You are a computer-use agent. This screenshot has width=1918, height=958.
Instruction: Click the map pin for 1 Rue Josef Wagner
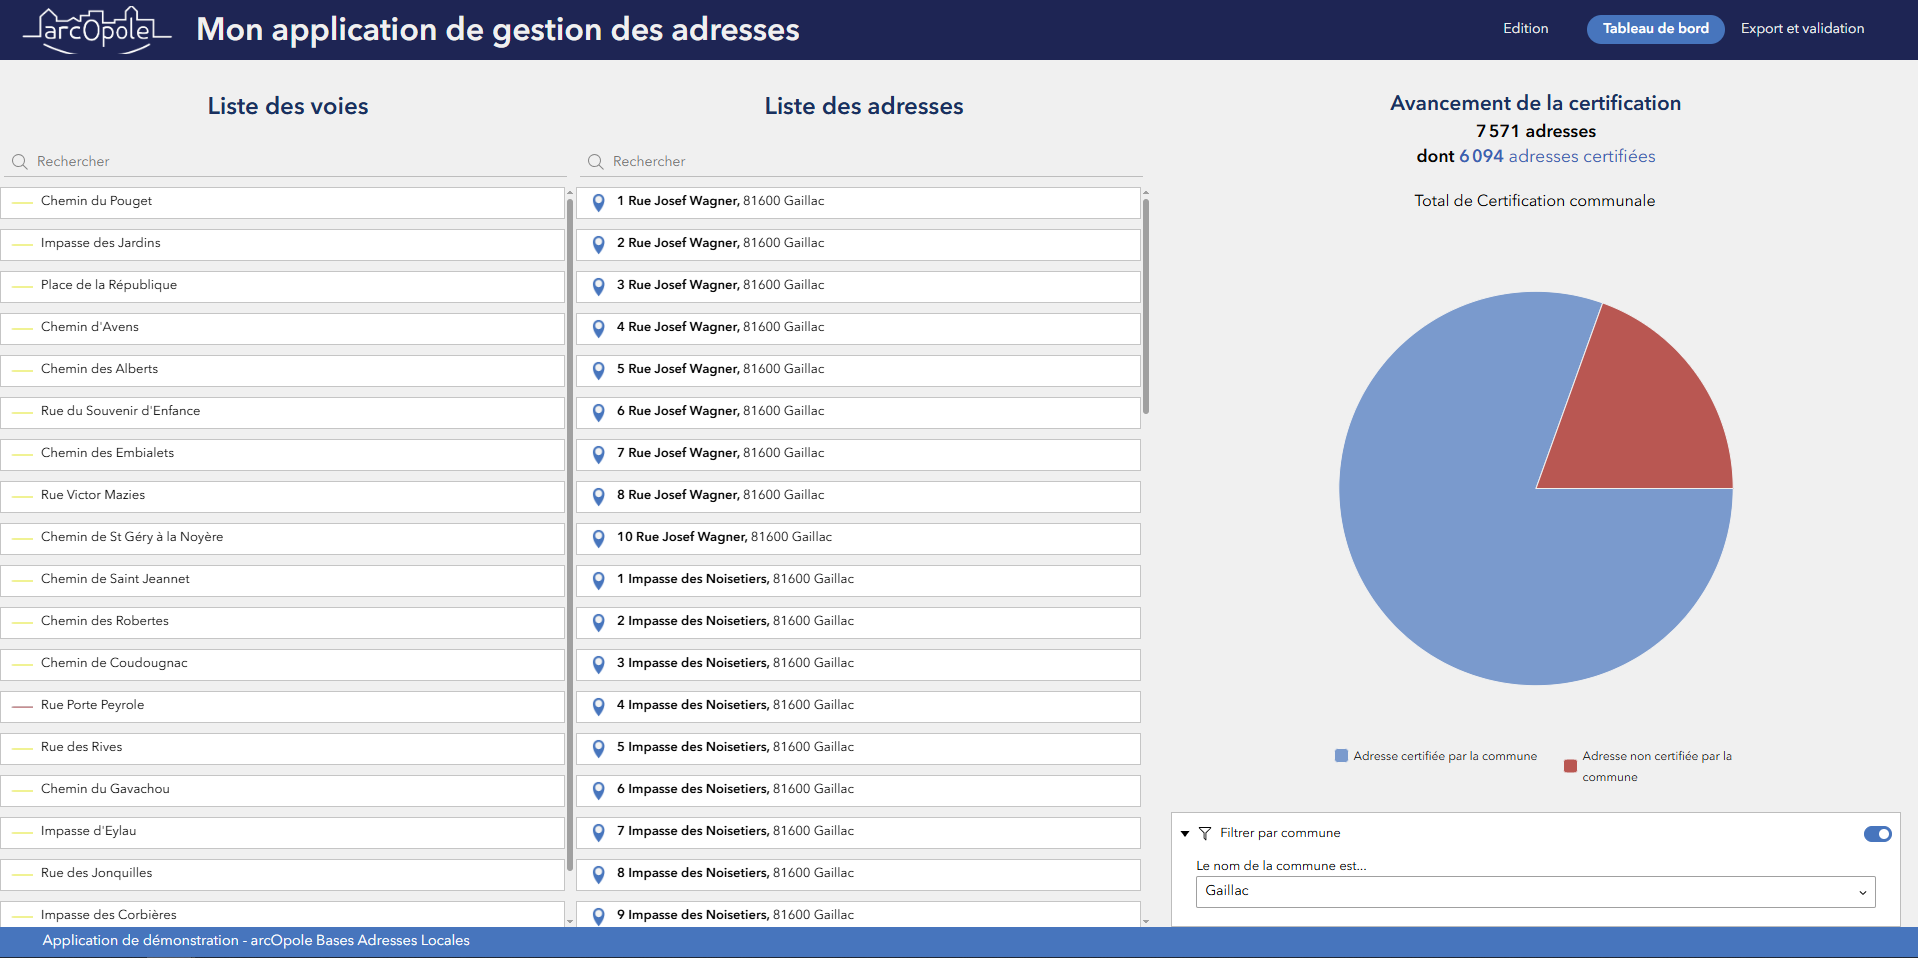(x=599, y=202)
